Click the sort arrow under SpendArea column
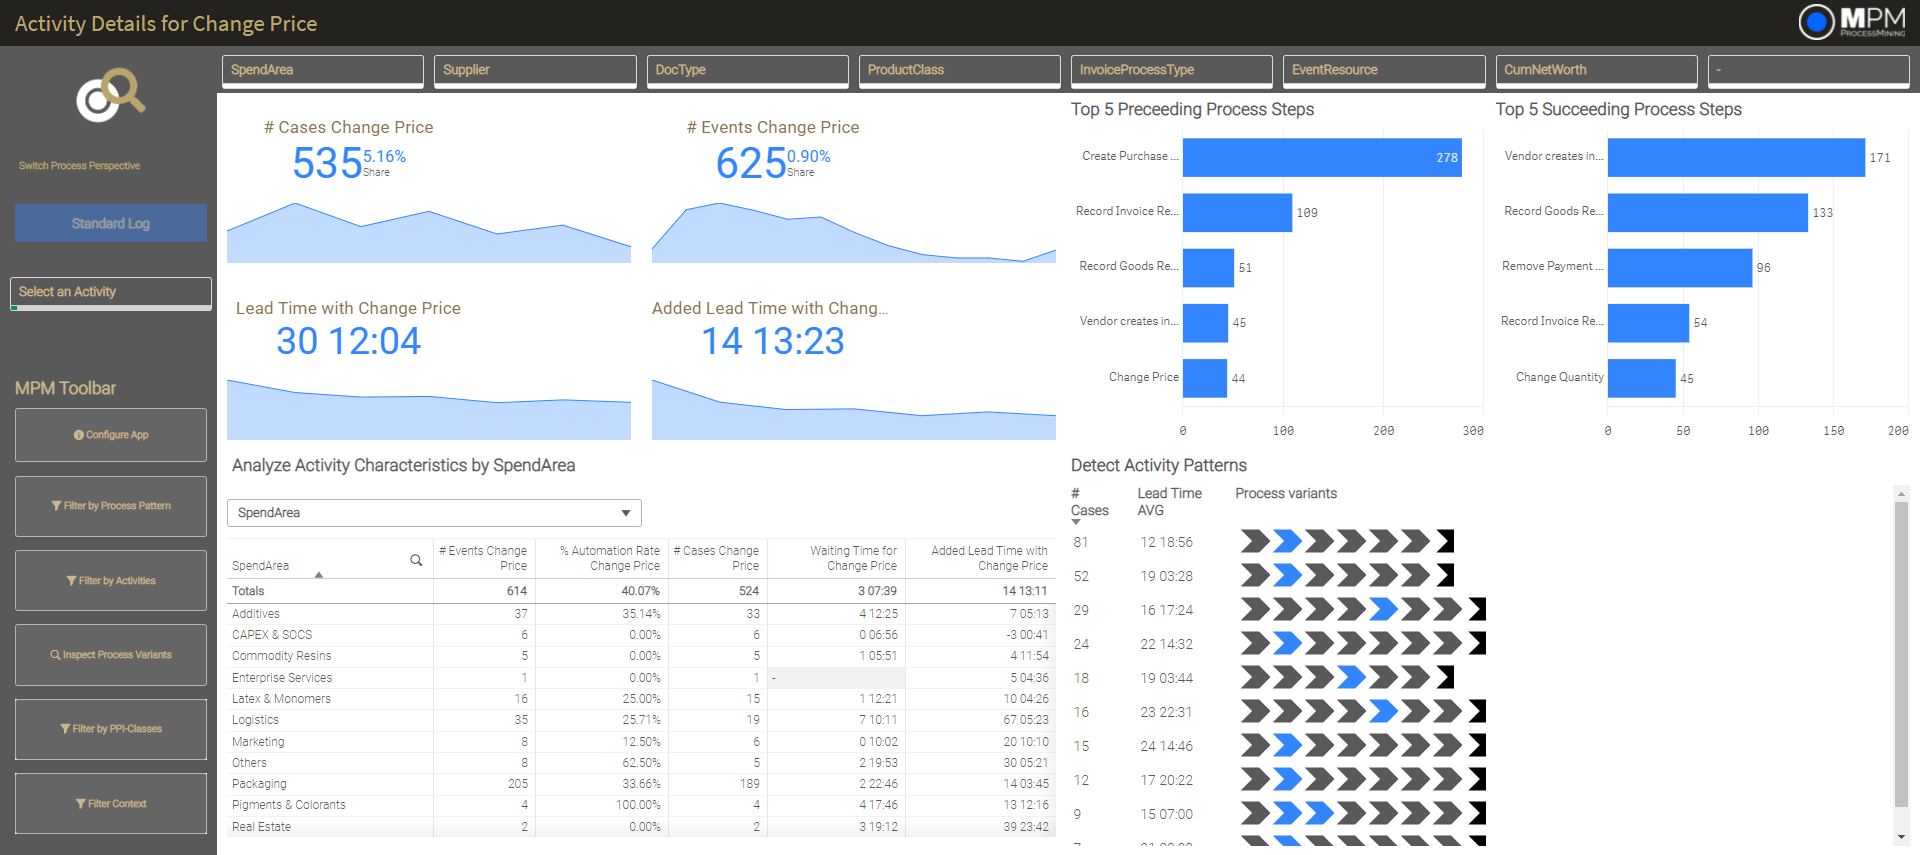The image size is (1920, 855). coord(319,575)
